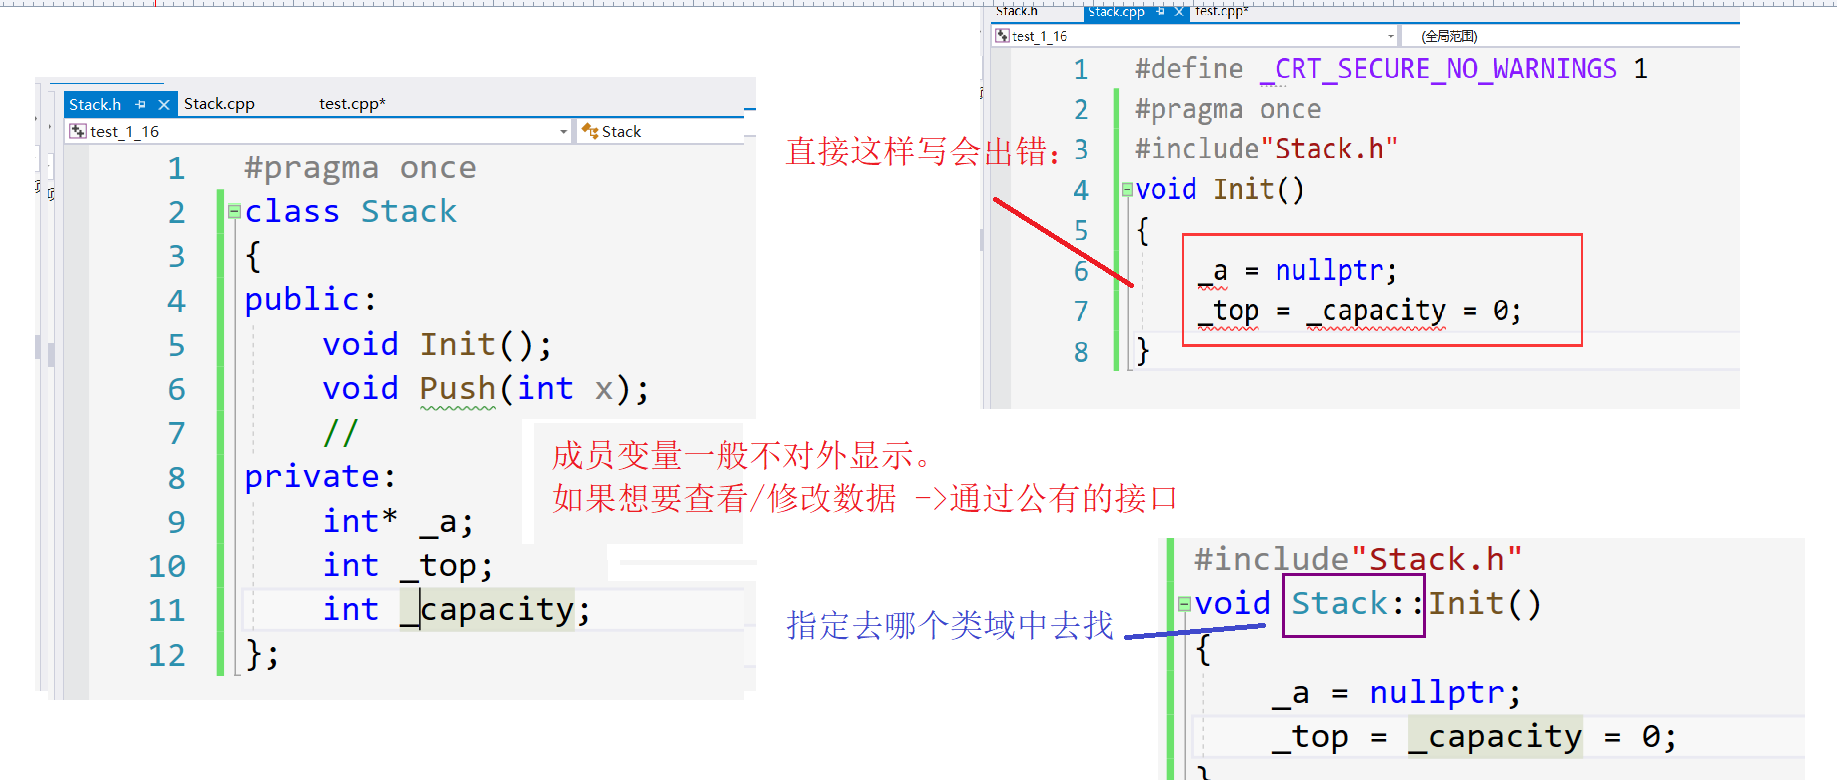Open test_1_16 project dropdown in Stack.h editor
Screen dimensions: 1837x780
(x=563, y=132)
